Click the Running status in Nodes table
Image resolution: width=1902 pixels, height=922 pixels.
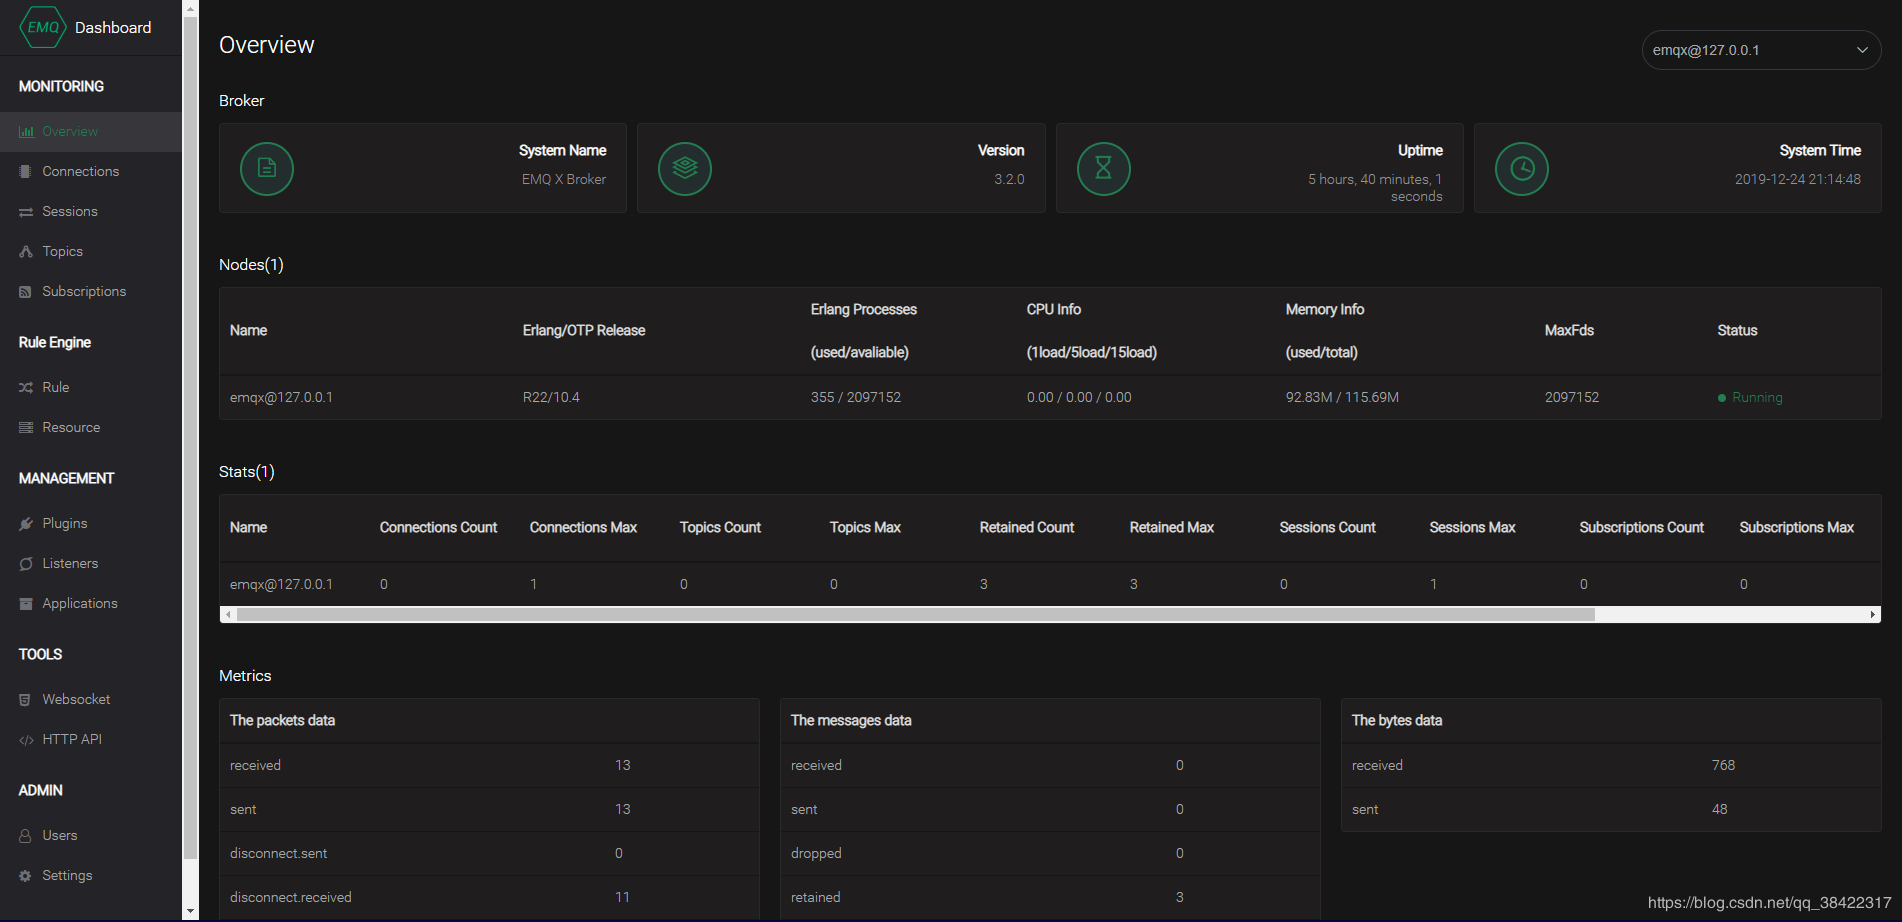click(x=1750, y=398)
